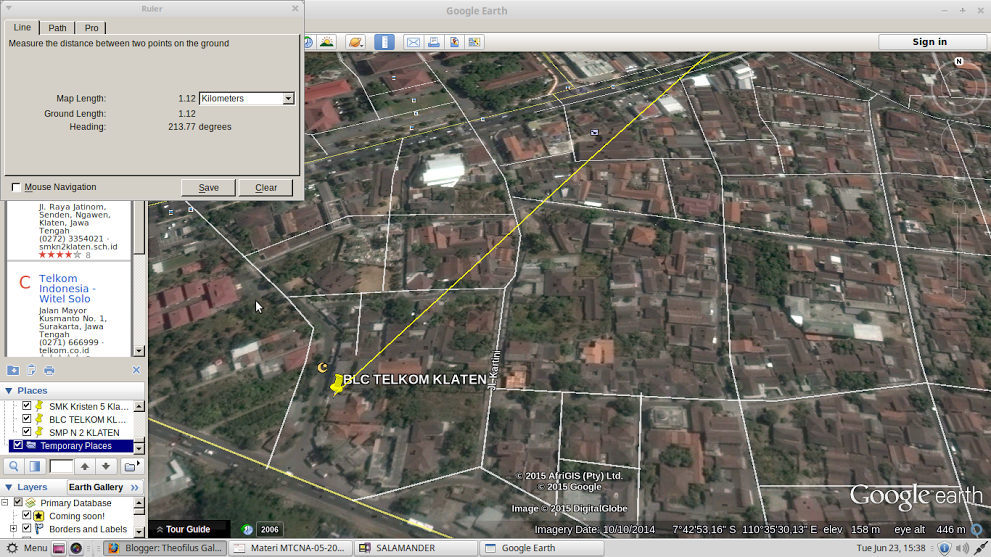This screenshot has width=991, height=557.
Task: Click the red C search result marker
Action: [25, 282]
